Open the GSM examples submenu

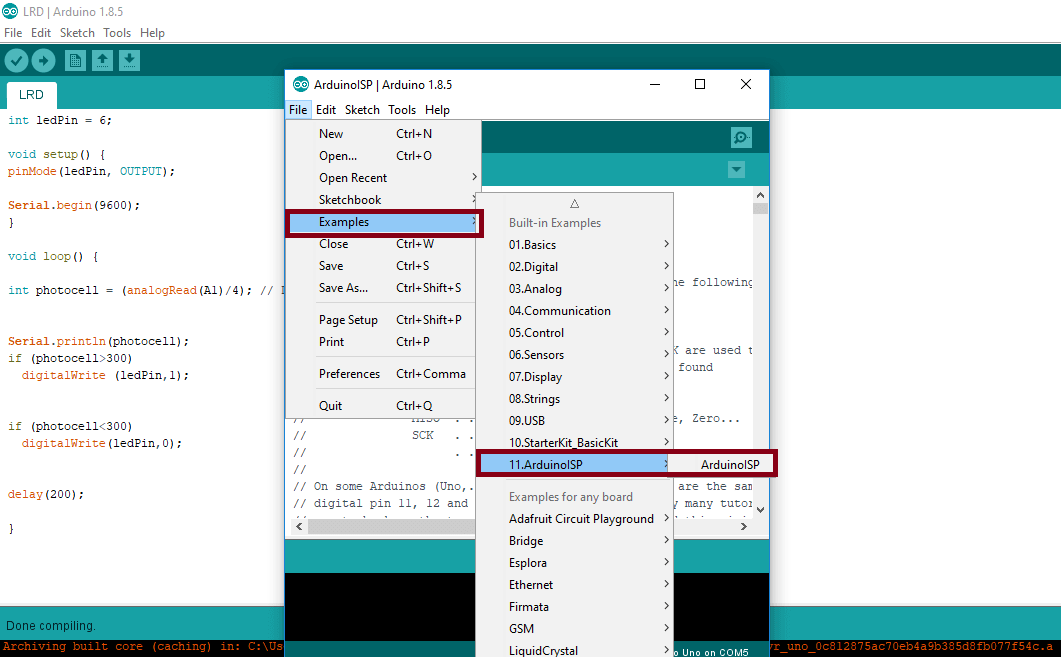coord(574,629)
